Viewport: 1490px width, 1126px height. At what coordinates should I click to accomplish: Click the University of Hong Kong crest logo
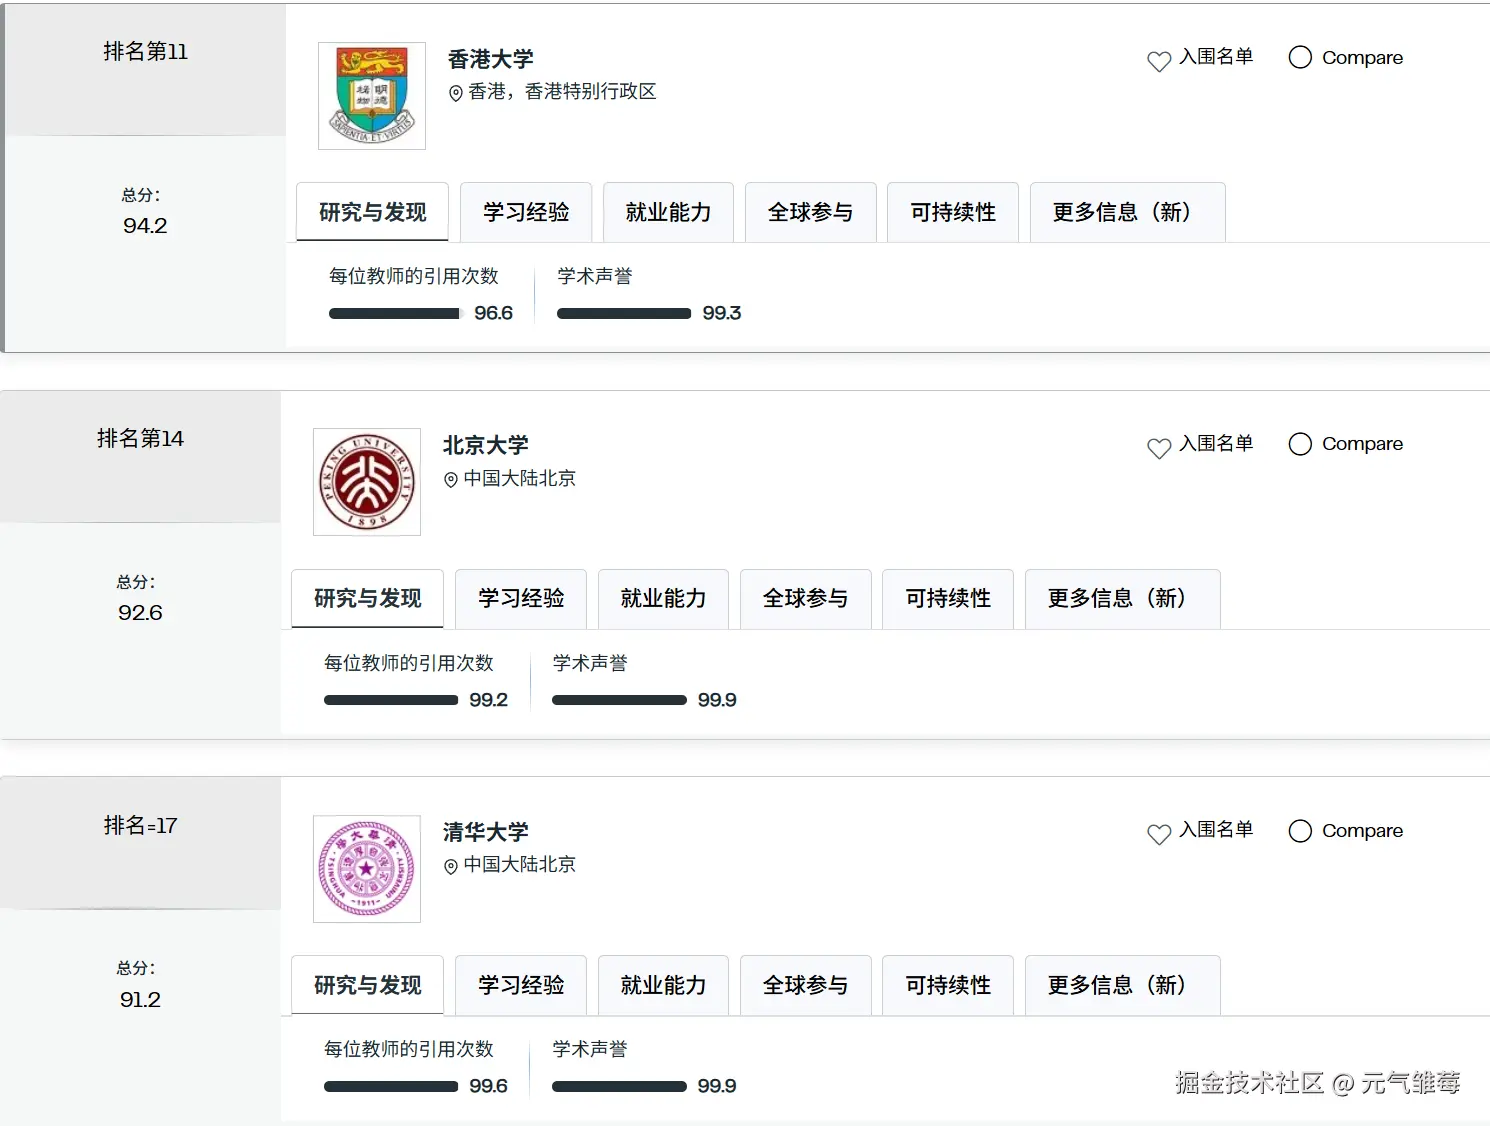pos(372,96)
